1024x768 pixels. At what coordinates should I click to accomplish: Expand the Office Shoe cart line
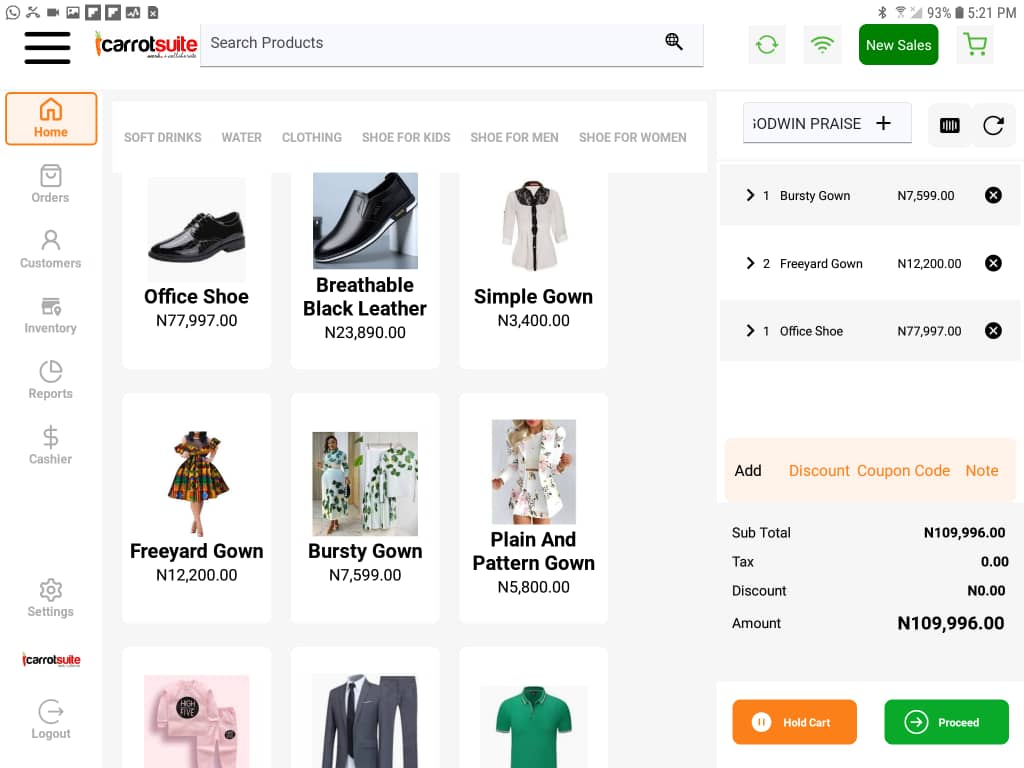coord(750,331)
